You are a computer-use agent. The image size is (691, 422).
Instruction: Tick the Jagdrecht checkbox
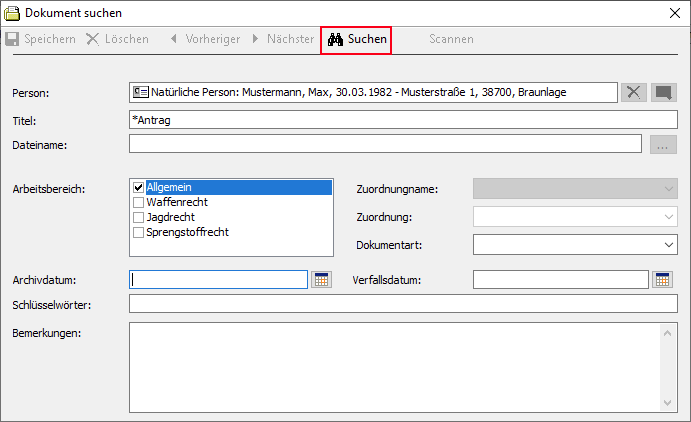point(139,217)
